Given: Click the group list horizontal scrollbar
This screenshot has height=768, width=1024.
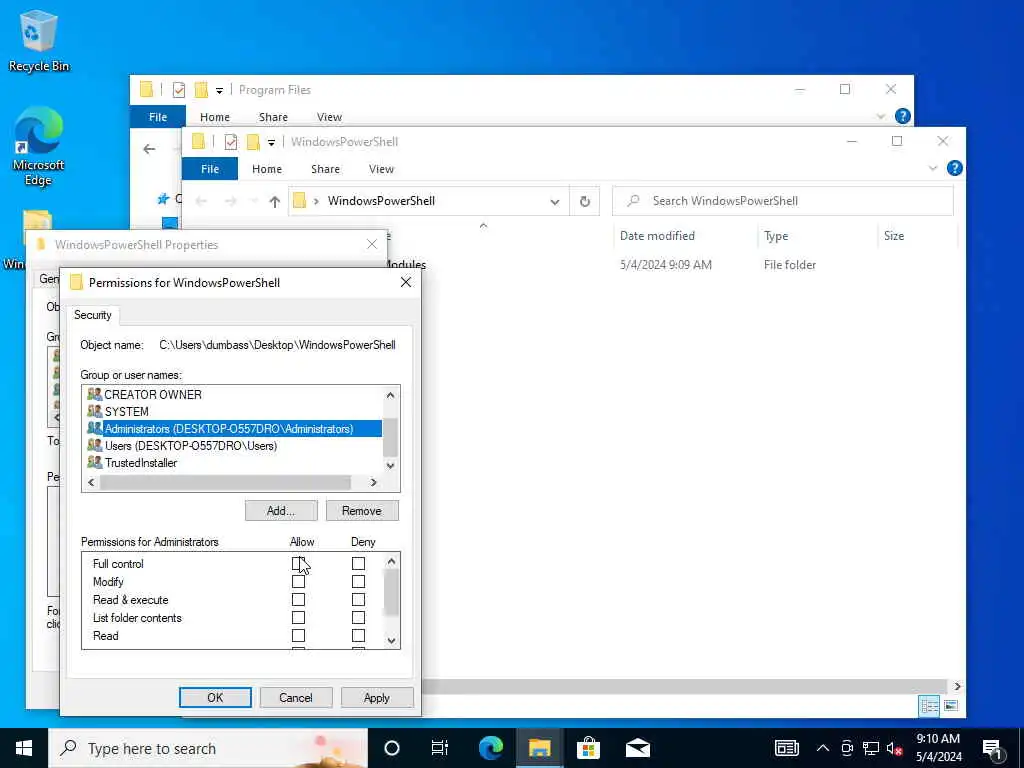Looking at the screenshot, I should (225, 483).
